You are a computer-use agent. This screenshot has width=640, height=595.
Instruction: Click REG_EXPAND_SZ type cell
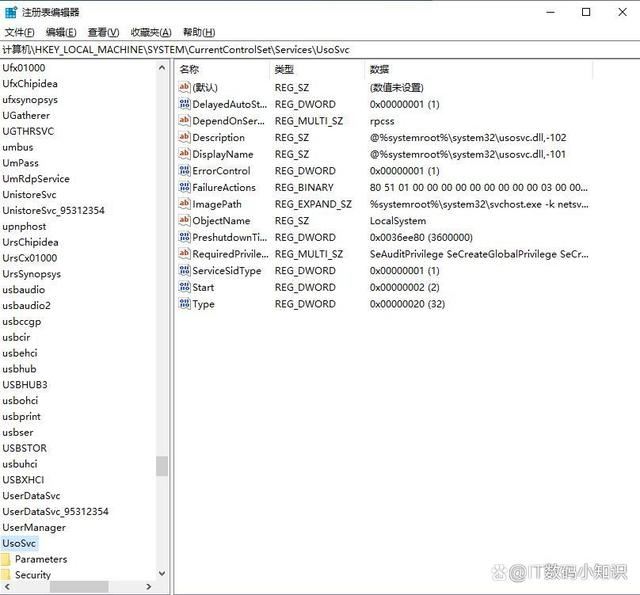(313, 204)
